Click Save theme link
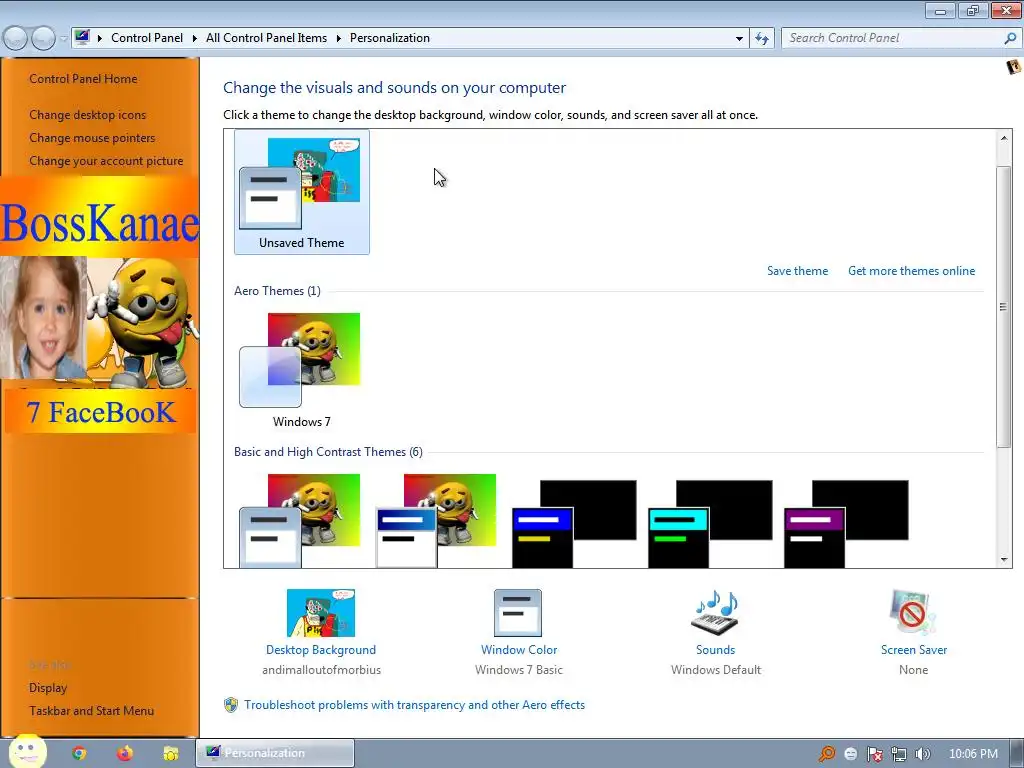1024x768 pixels. coord(797,271)
